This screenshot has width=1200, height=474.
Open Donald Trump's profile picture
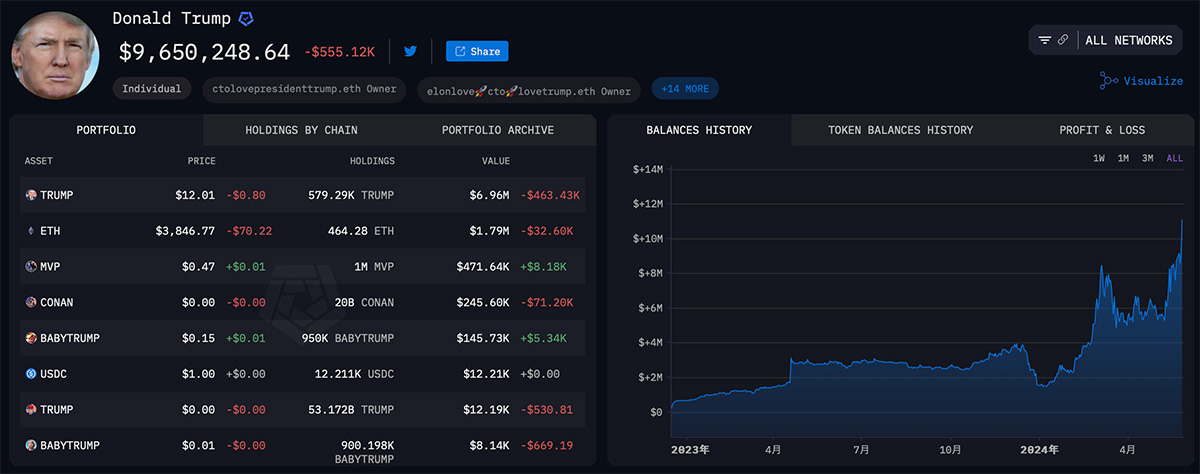[x=55, y=55]
